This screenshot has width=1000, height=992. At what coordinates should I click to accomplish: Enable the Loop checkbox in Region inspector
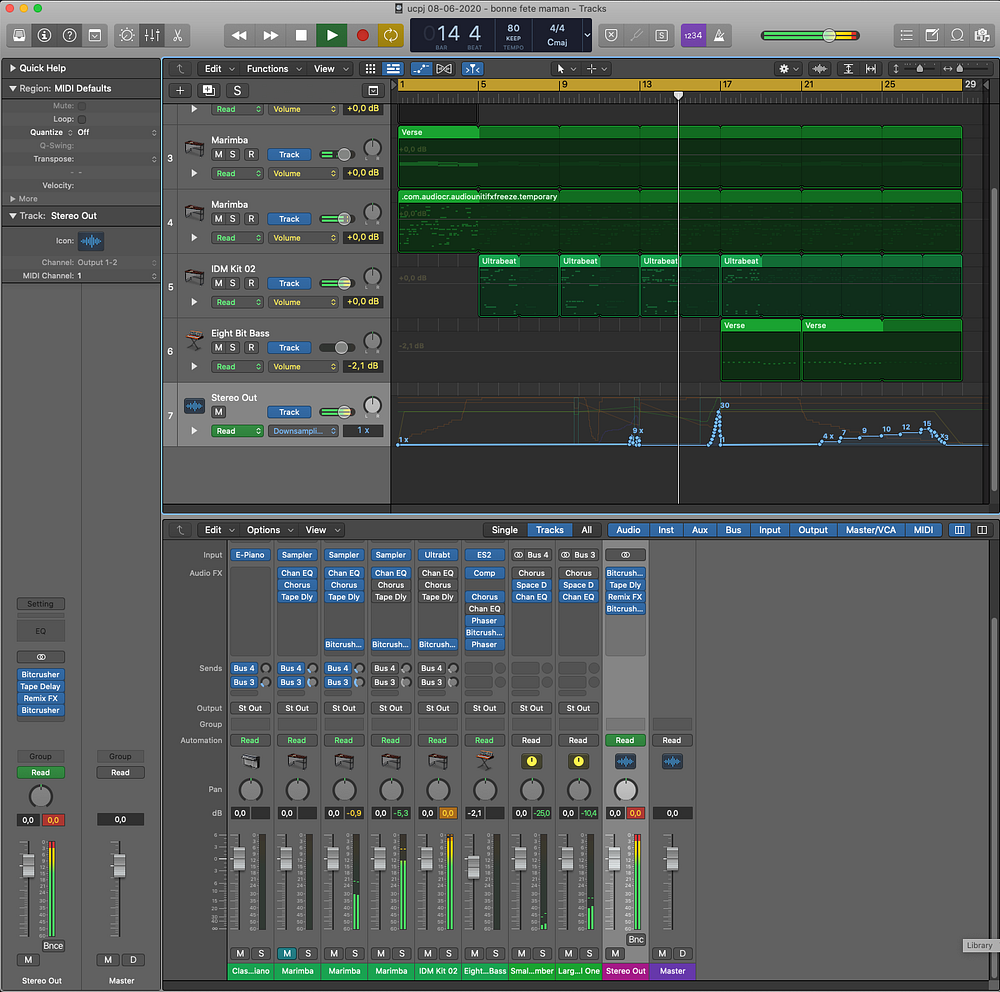coord(82,119)
